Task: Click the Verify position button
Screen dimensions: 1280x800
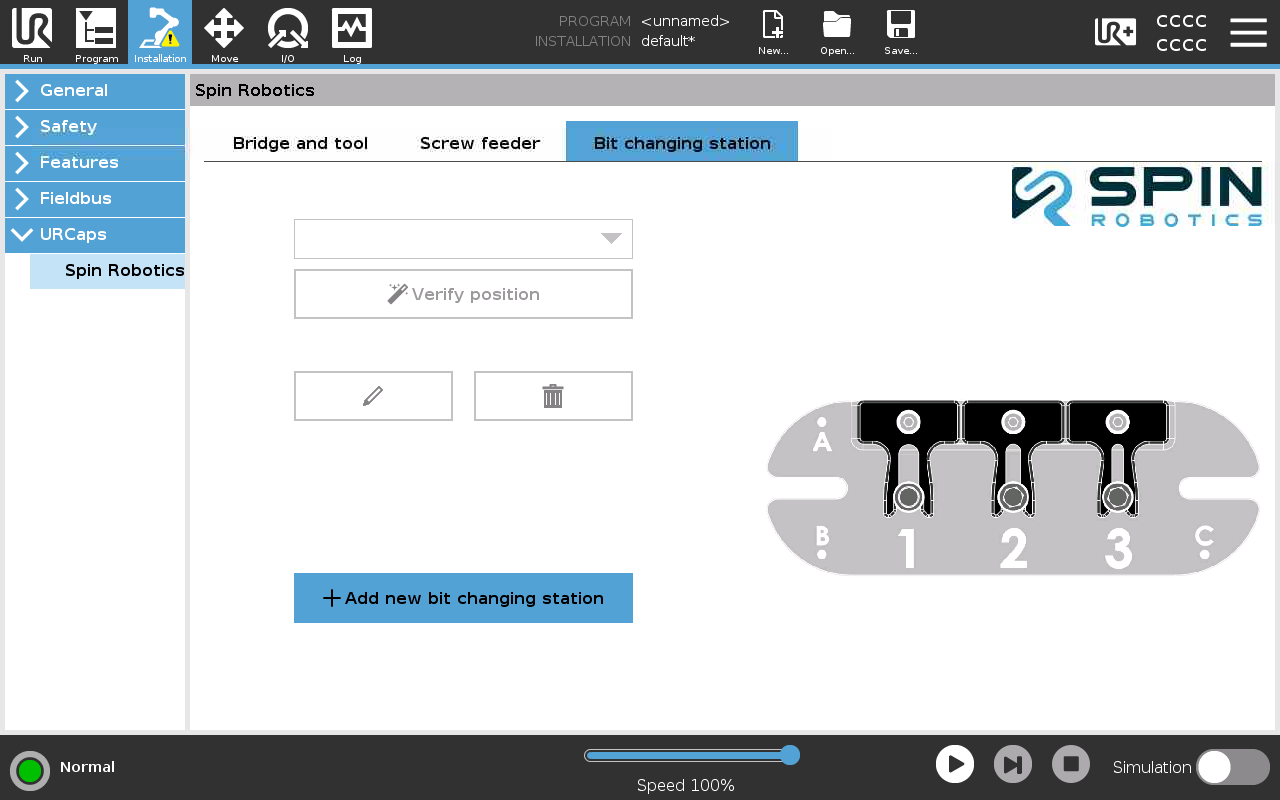Action: pos(463,294)
